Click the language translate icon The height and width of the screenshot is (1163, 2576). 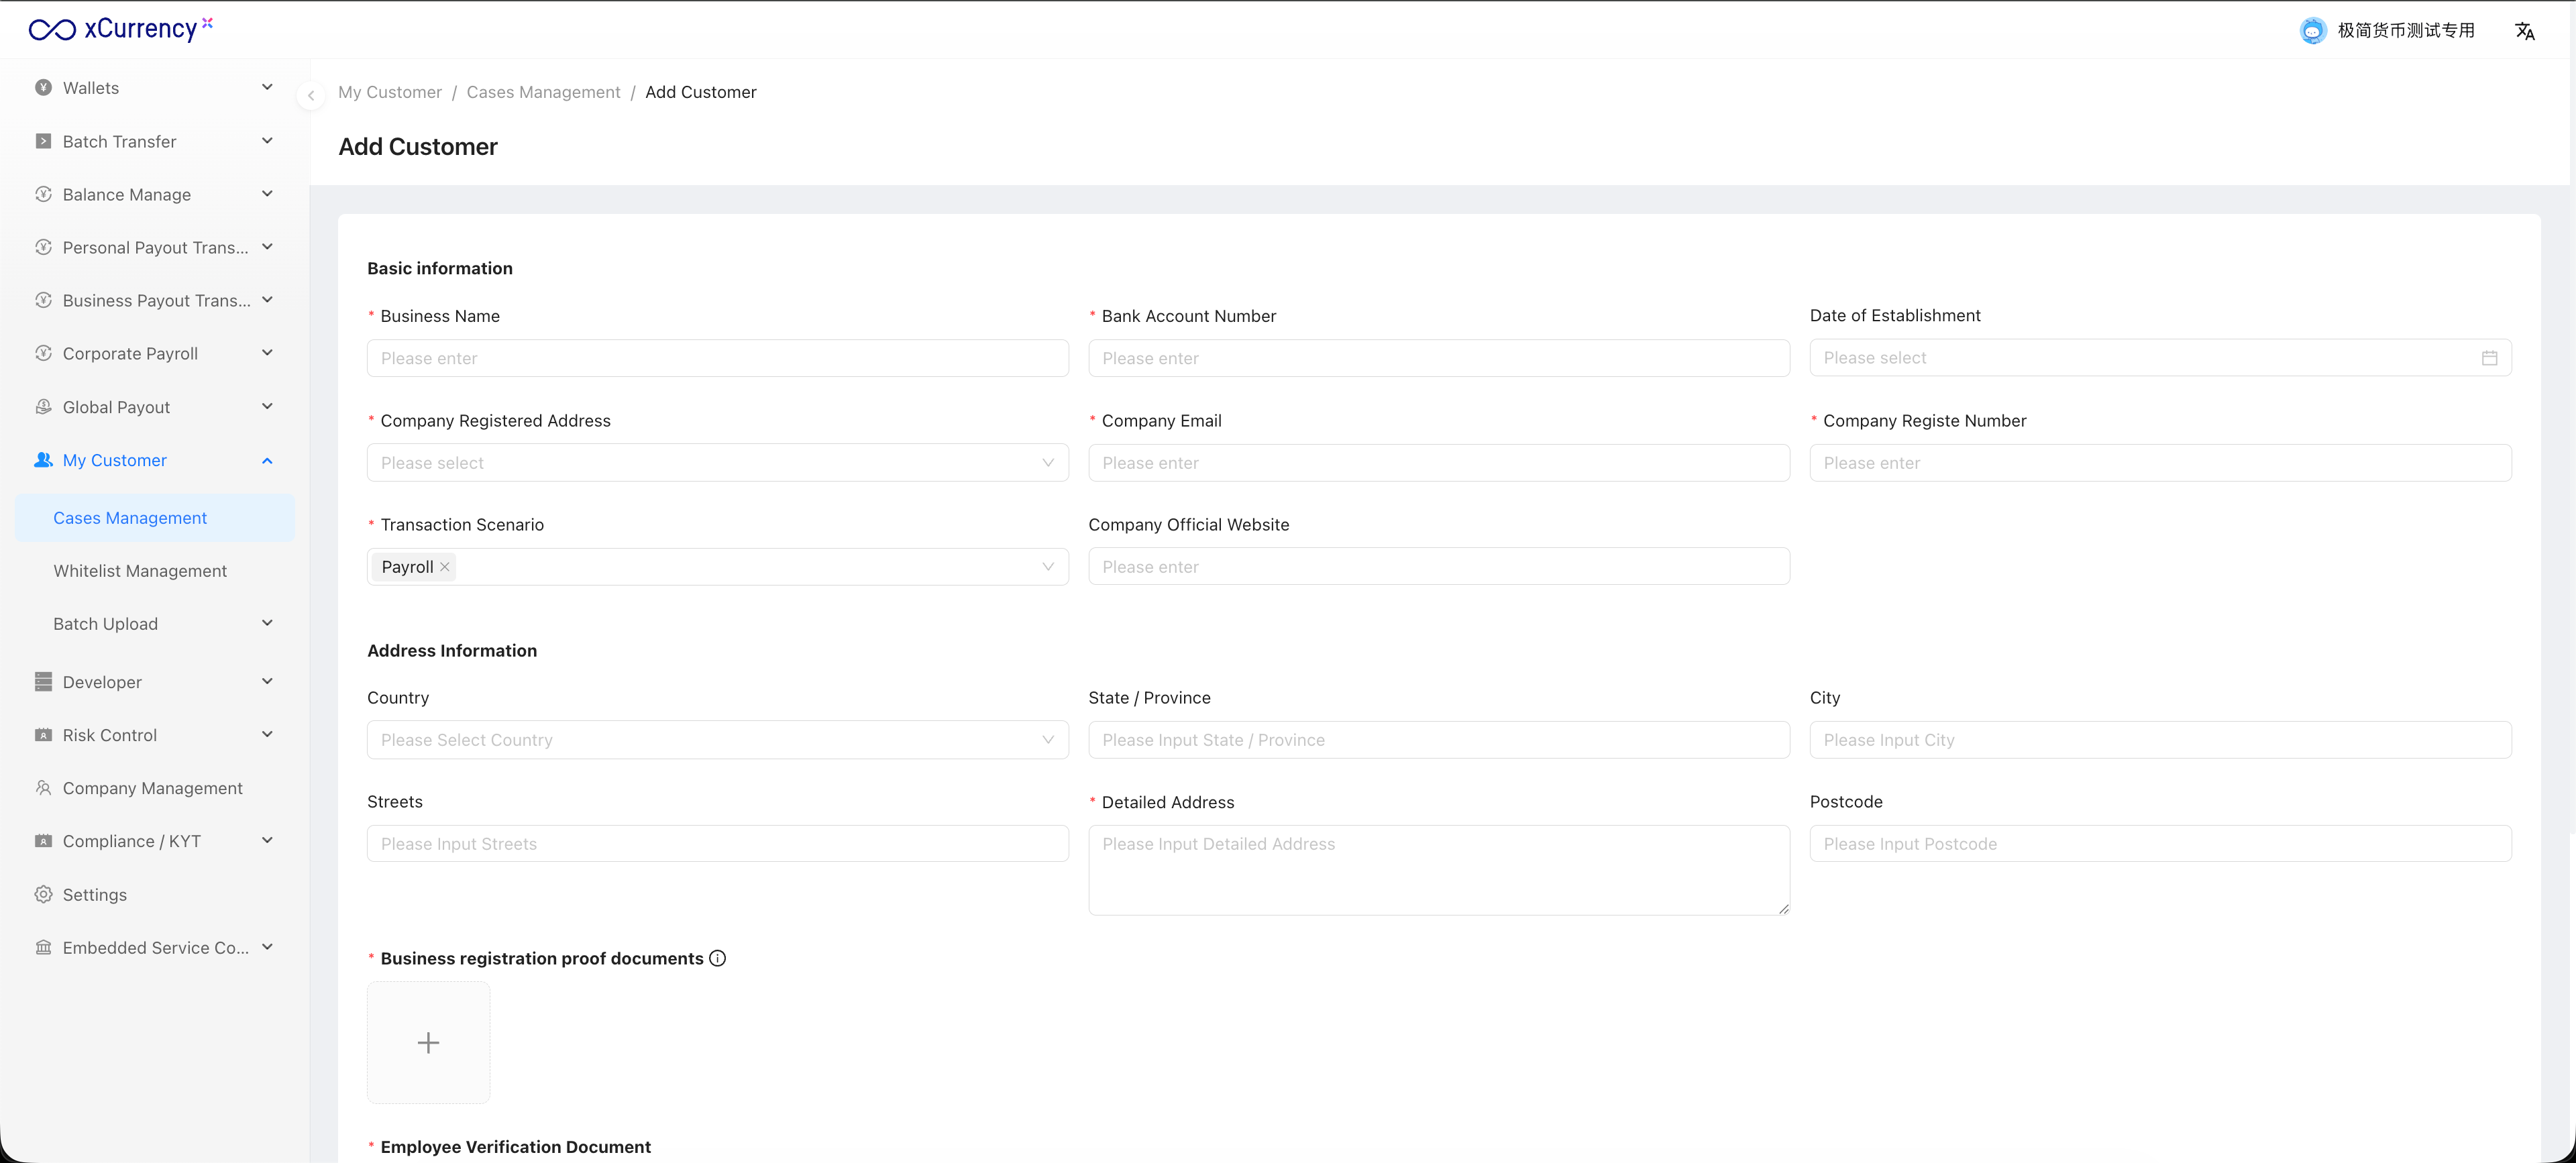point(2524,31)
